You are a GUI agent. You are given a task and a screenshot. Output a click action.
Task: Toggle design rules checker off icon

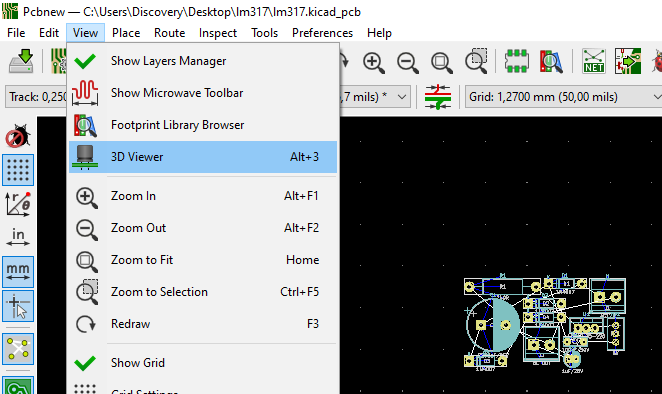click(18, 136)
